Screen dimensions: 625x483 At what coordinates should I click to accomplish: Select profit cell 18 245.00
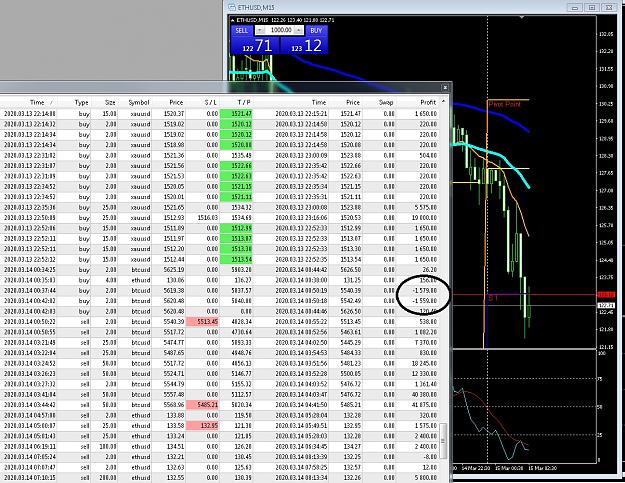click(x=424, y=363)
